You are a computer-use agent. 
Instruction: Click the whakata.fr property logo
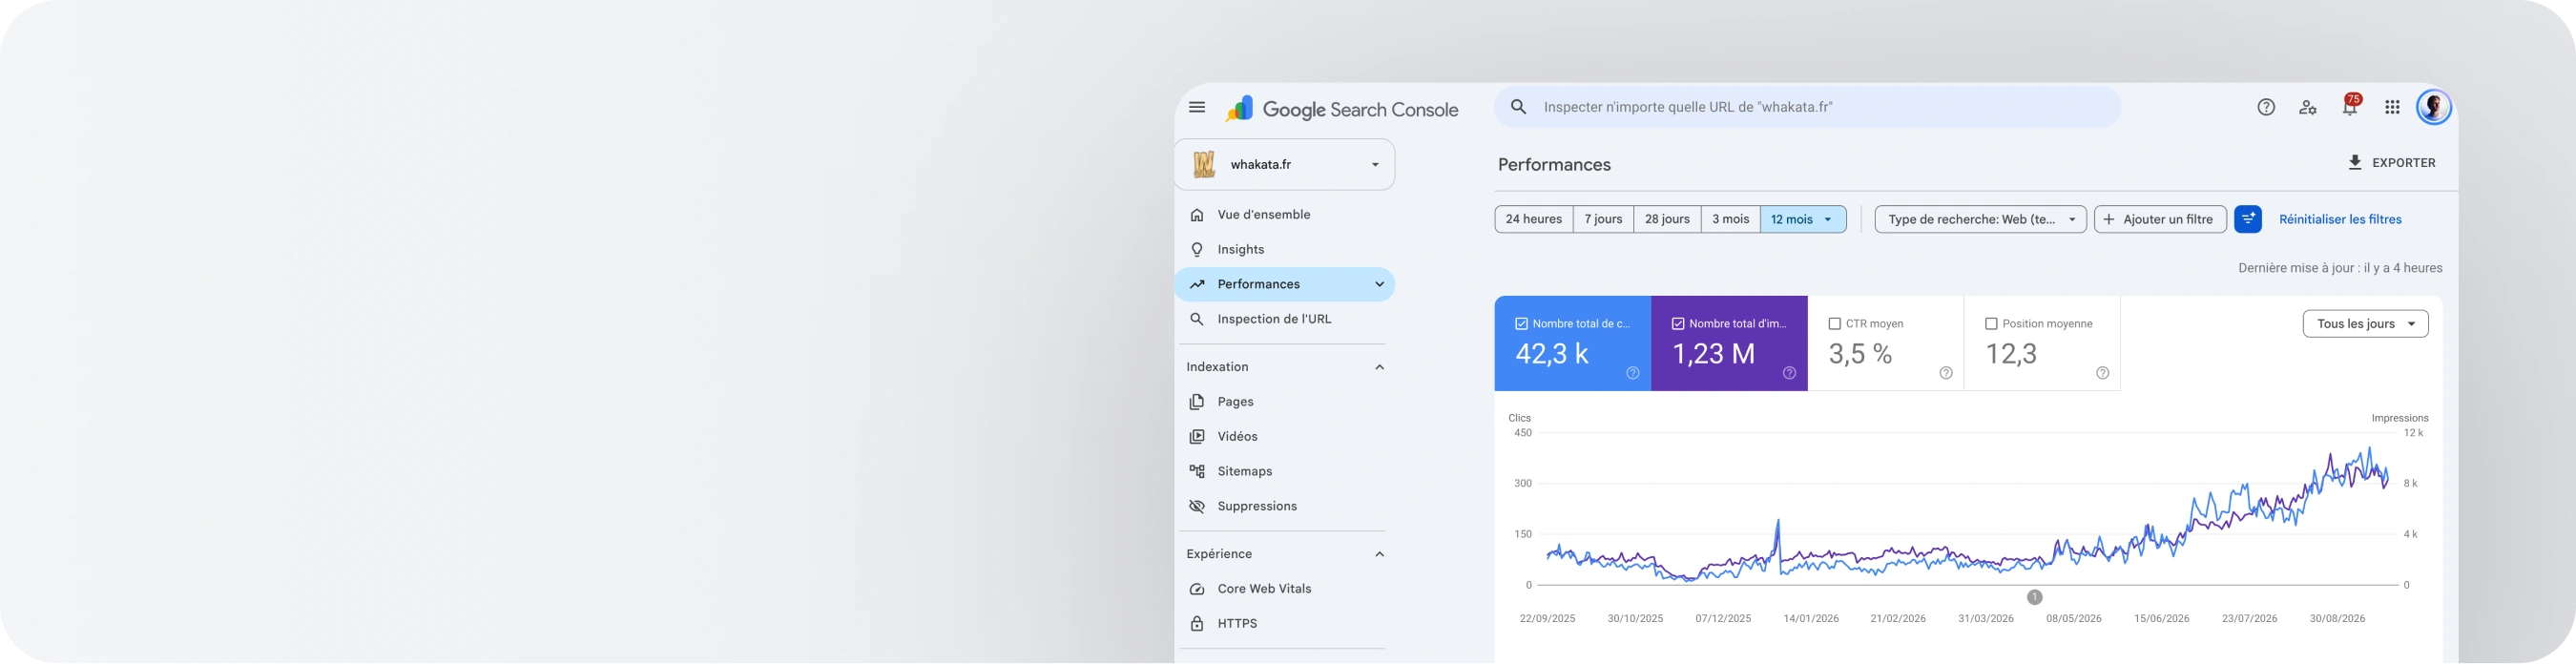[1204, 164]
